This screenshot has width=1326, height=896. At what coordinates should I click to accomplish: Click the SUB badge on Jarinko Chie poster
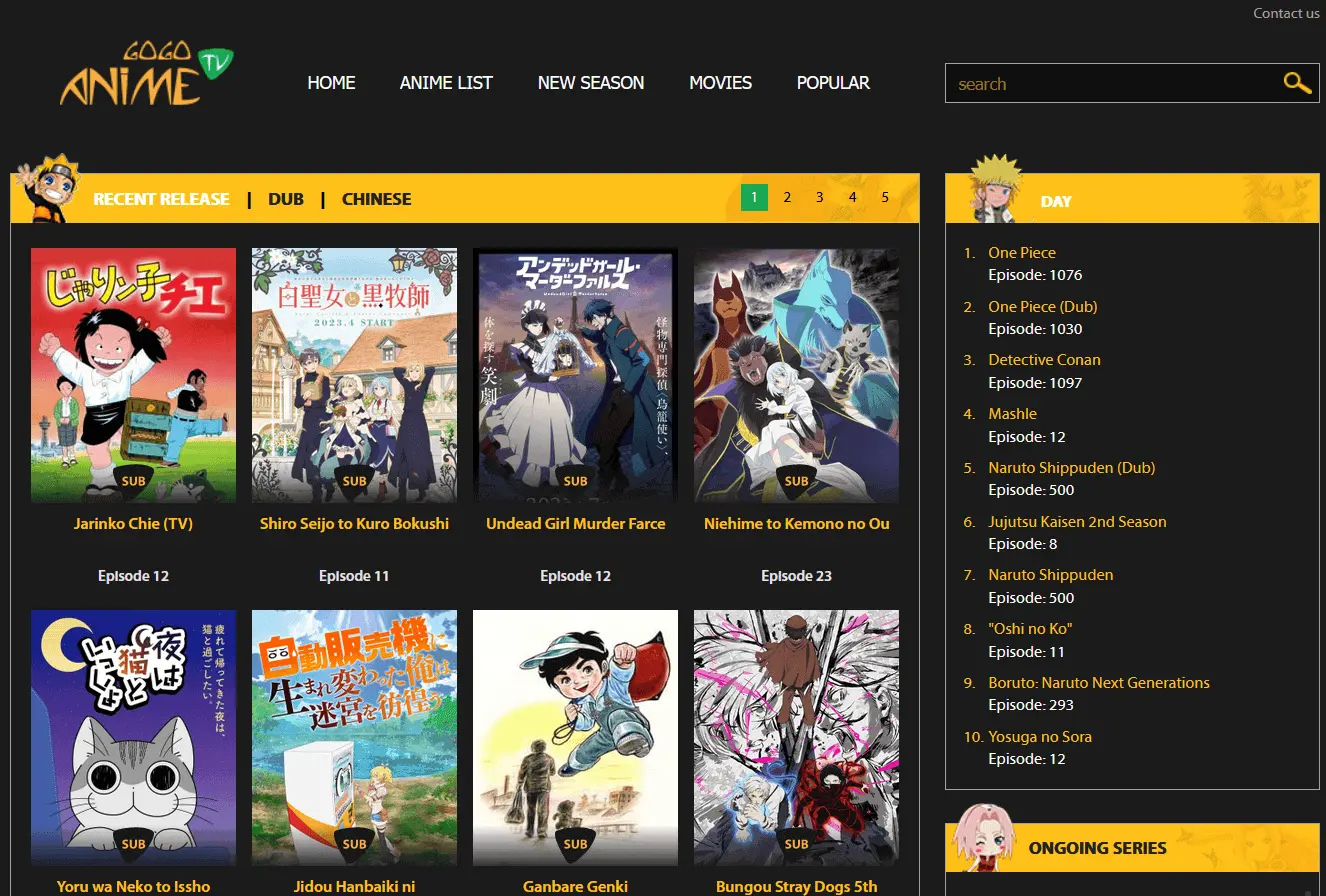coord(133,480)
